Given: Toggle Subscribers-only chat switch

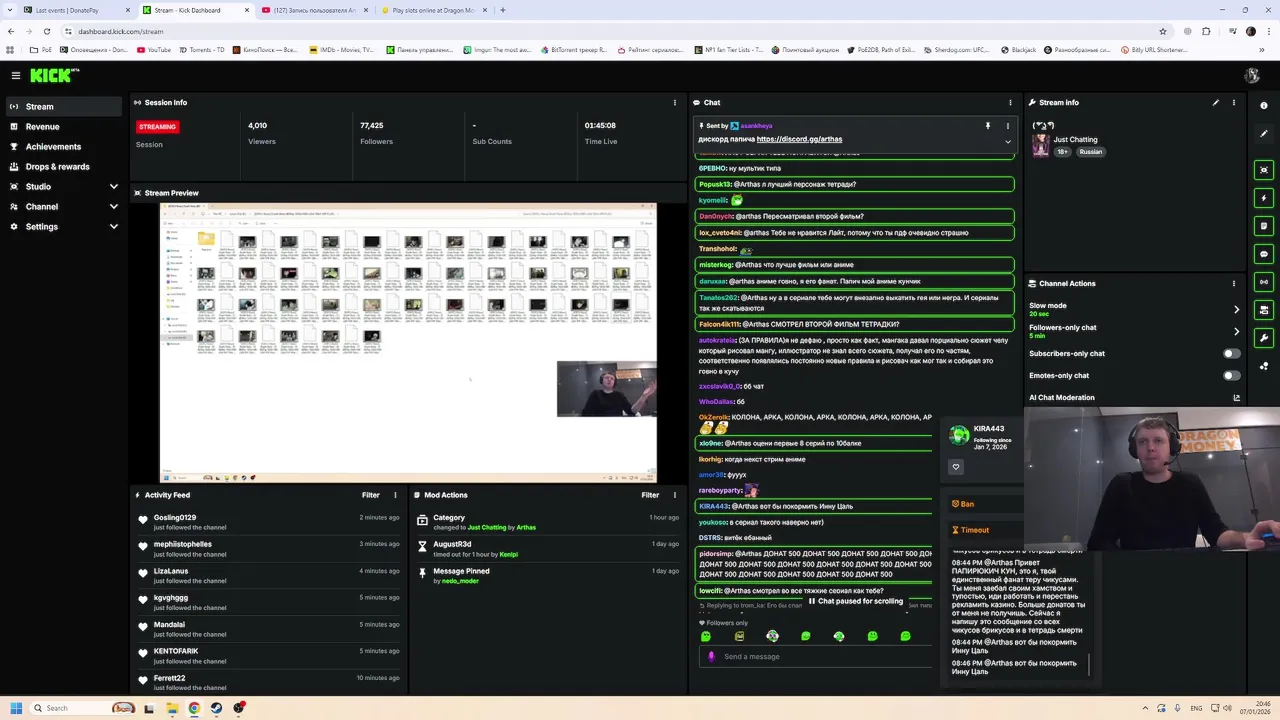Looking at the screenshot, I should [x=1232, y=353].
